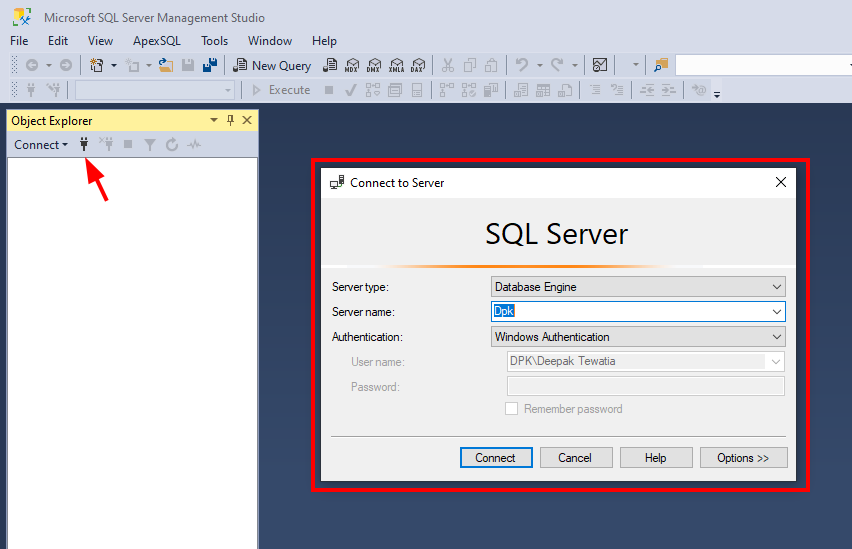Click the Find in Files icon
Screen dimensions: 852x549
point(661,65)
